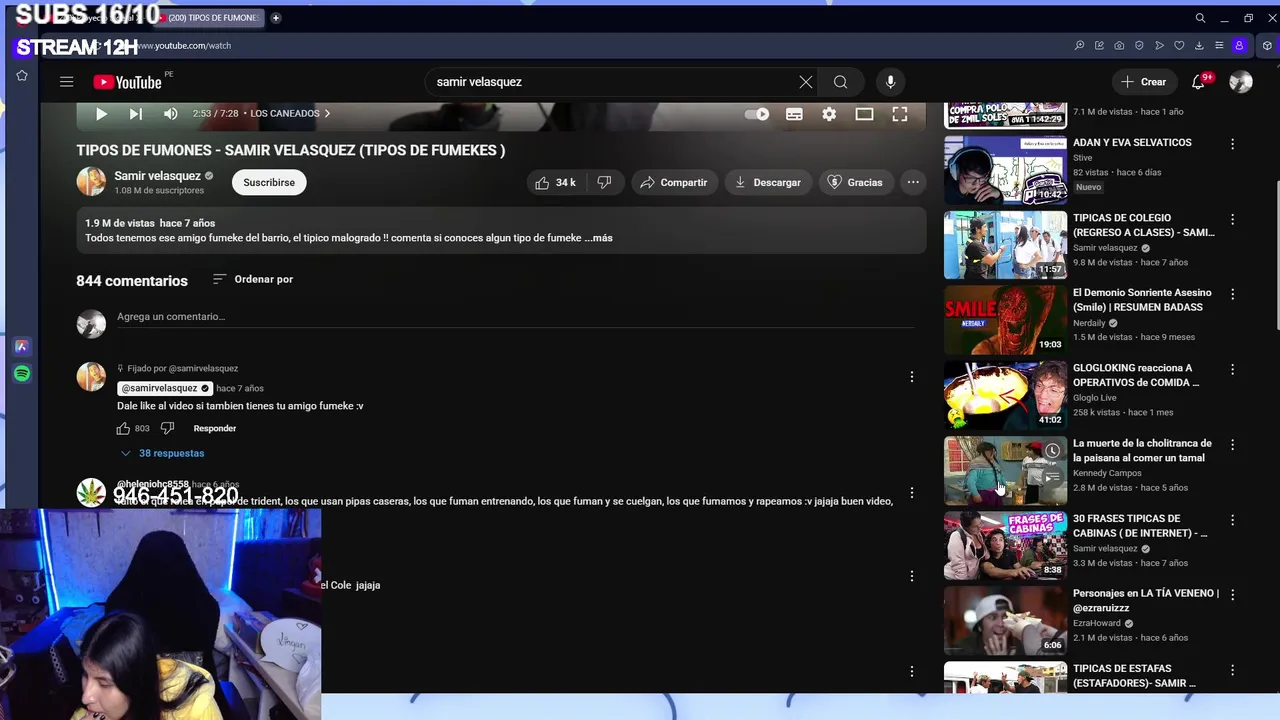Open TIPICAS DE COLEGIO video thumbnail
Viewport: 1280px width, 720px height.
[1005, 245]
